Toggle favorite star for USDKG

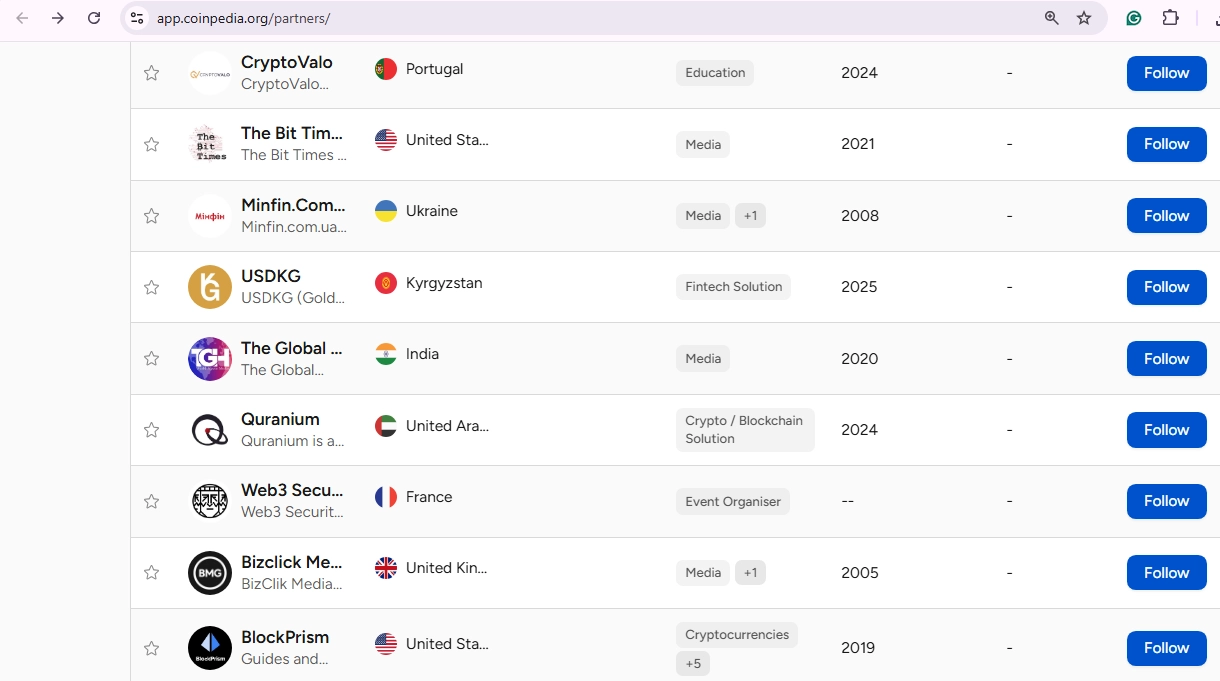pyautogui.click(x=151, y=287)
